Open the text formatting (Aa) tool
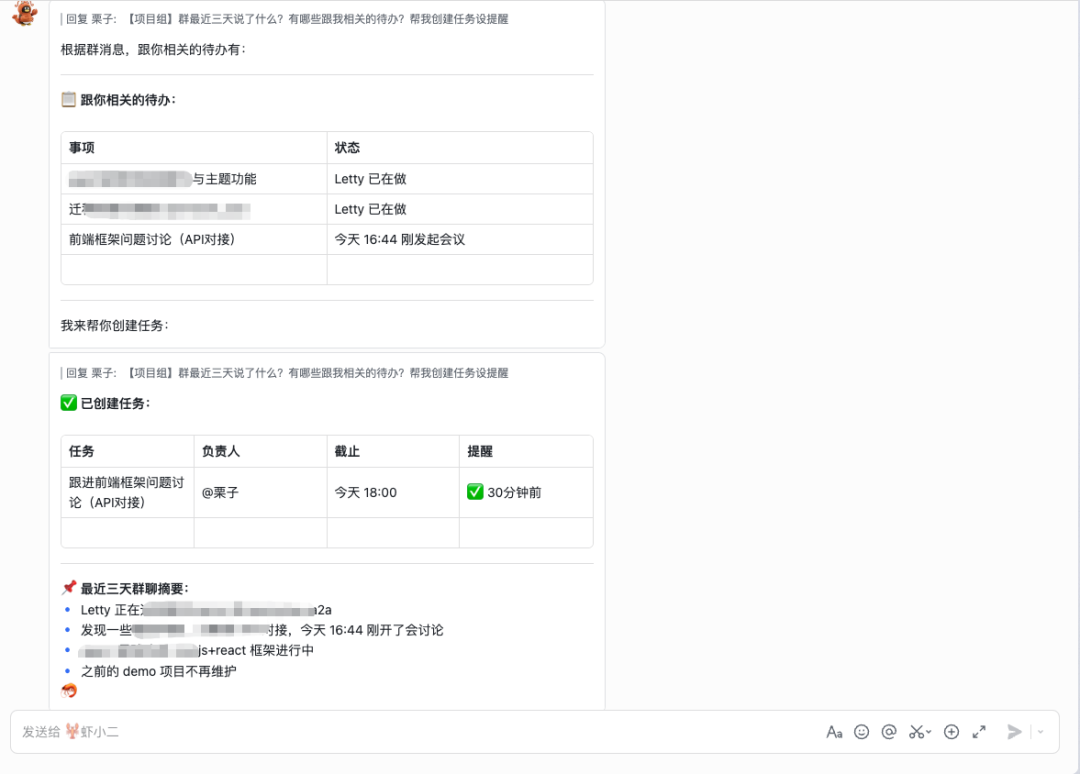This screenshot has height=774, width=1080. tap(834, 731)
